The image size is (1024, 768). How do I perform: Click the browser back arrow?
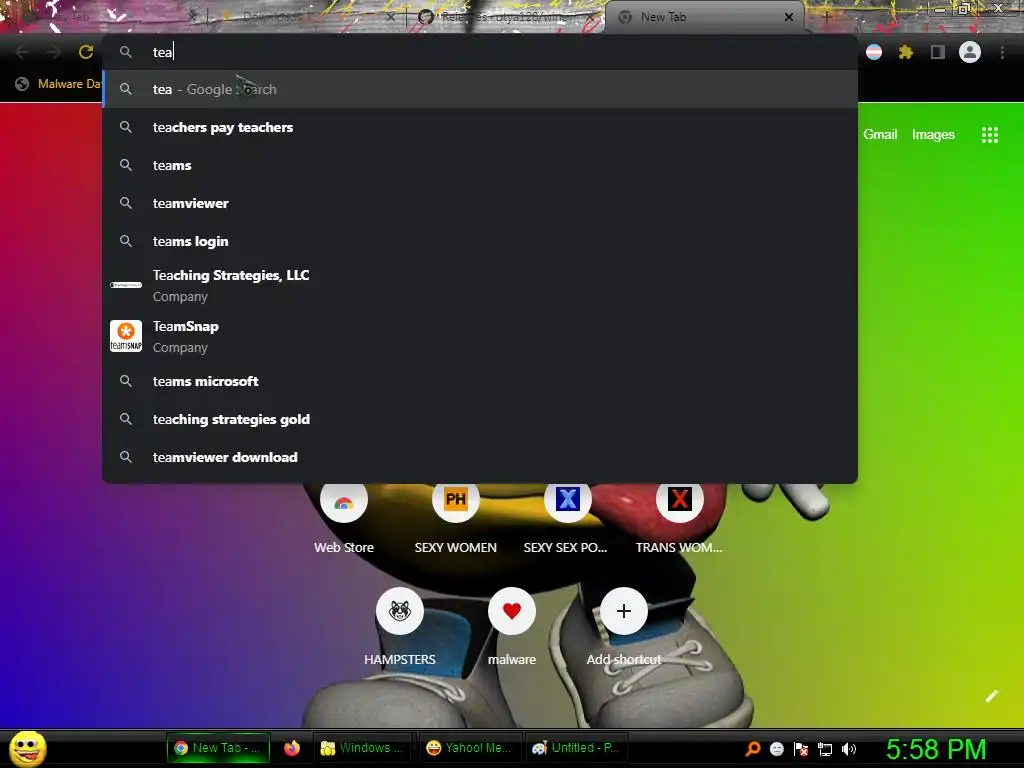pyautogui.click(x=22, y=52)
